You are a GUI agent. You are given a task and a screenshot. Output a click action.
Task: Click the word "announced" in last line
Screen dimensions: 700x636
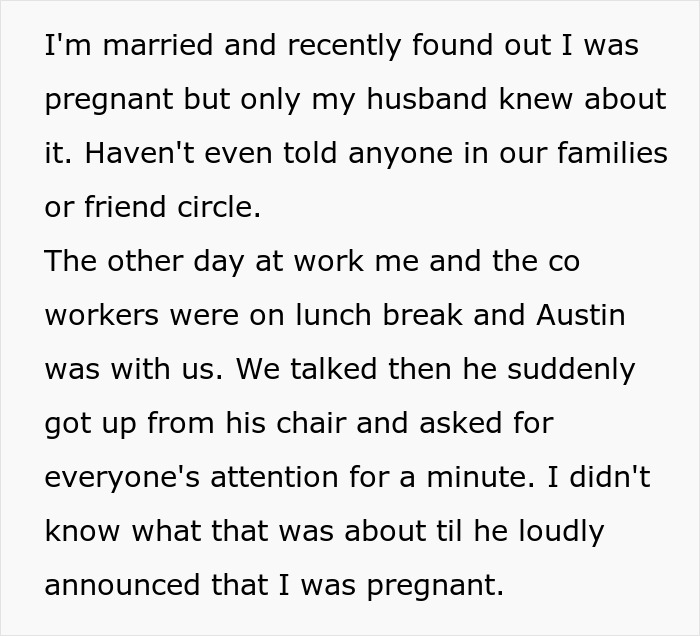(x=122, y=585)
